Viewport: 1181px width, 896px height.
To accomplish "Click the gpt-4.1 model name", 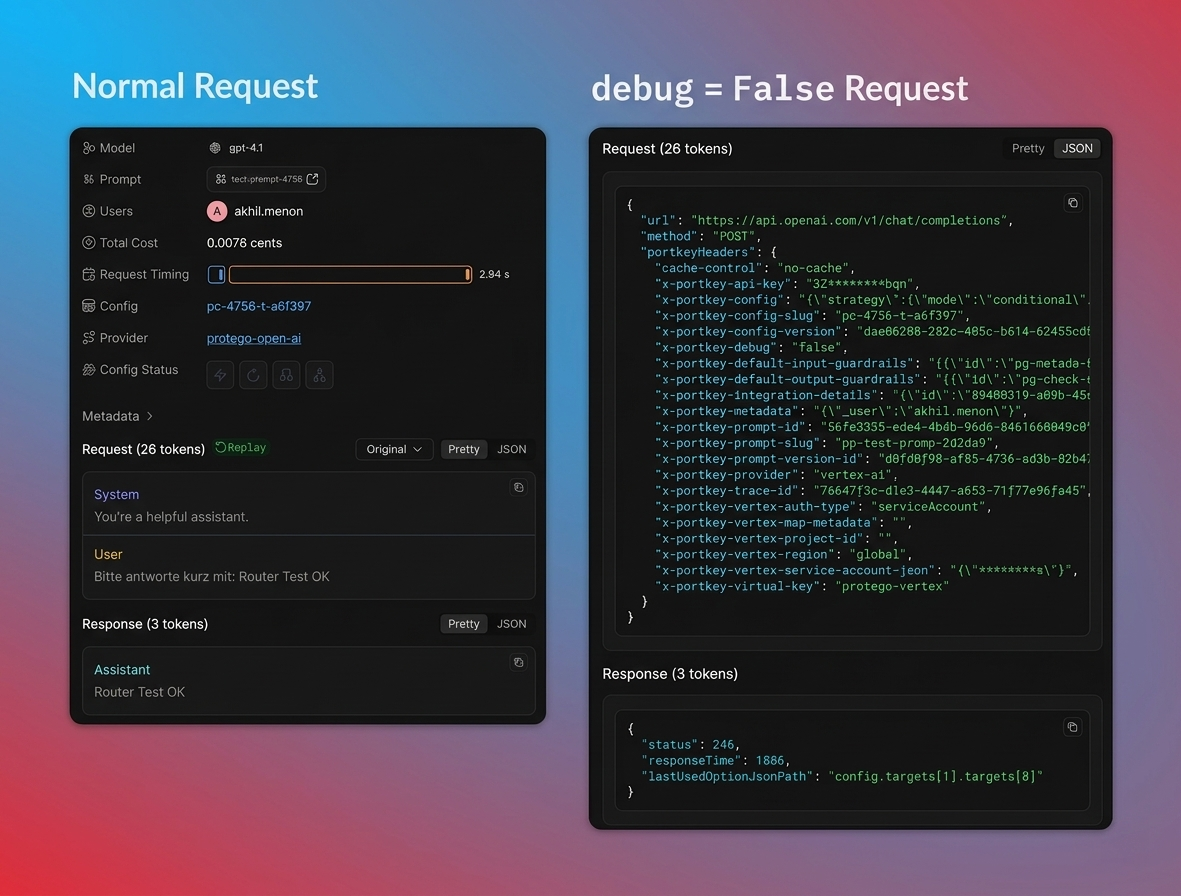I will (246, 148).
